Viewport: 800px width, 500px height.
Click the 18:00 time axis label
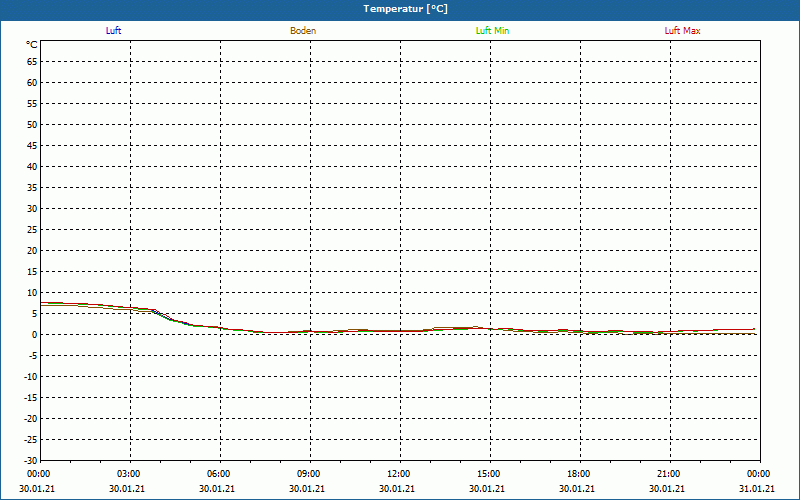[x=579, y=474]
